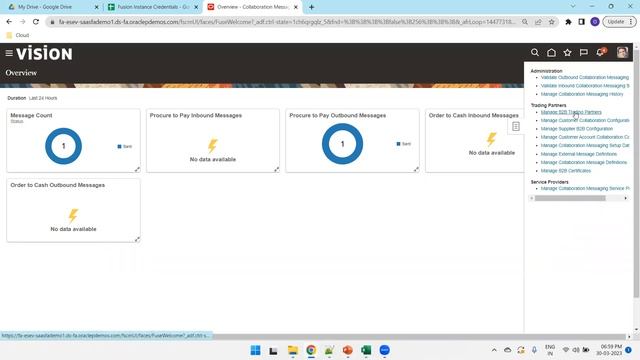Image resolution: width=640 pixels, height=360 pixels.
Task: Switch to Fusion Instance Credentials tab
Action: click(153, 7)
